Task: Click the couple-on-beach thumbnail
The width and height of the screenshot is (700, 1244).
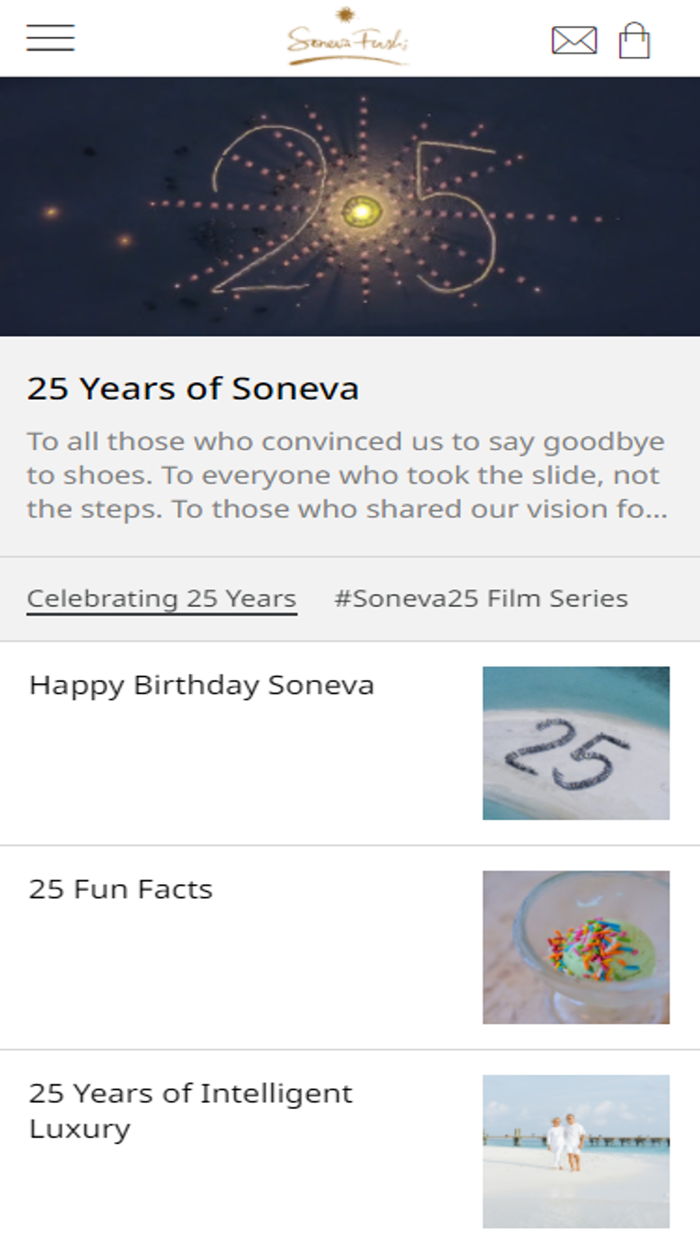Action: [575, 1150]
